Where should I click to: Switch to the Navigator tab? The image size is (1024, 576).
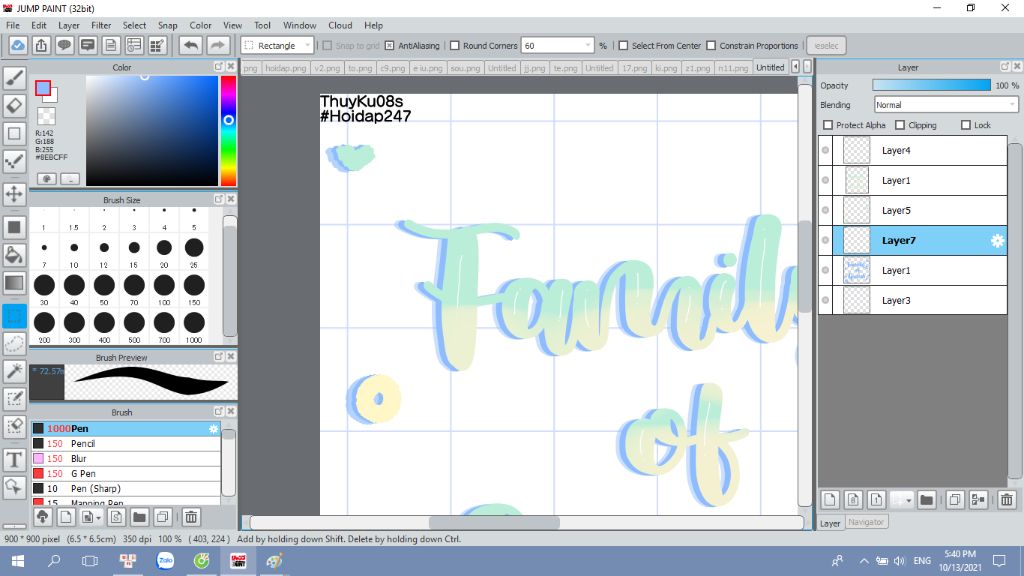(866, 522)
